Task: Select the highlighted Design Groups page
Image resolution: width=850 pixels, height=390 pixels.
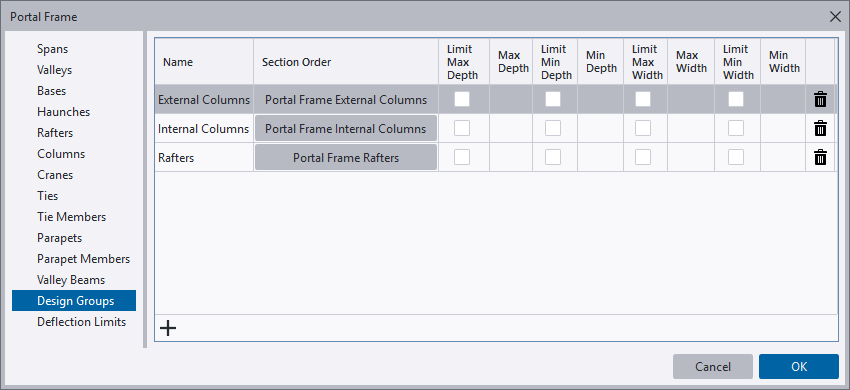Action: 74,301
